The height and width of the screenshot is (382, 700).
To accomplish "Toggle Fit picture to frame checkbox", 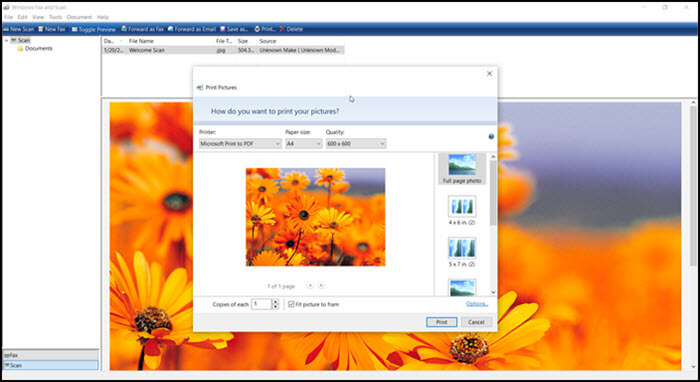I will point(291,304).
